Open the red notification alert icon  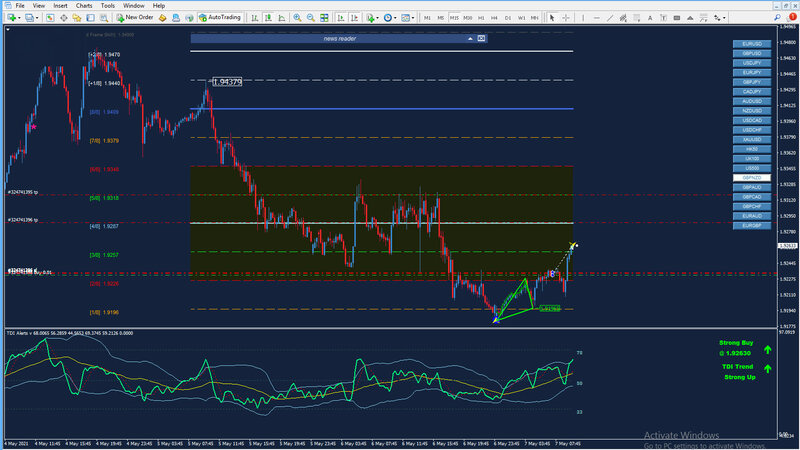pyautogui.click(x=792, y=17)
